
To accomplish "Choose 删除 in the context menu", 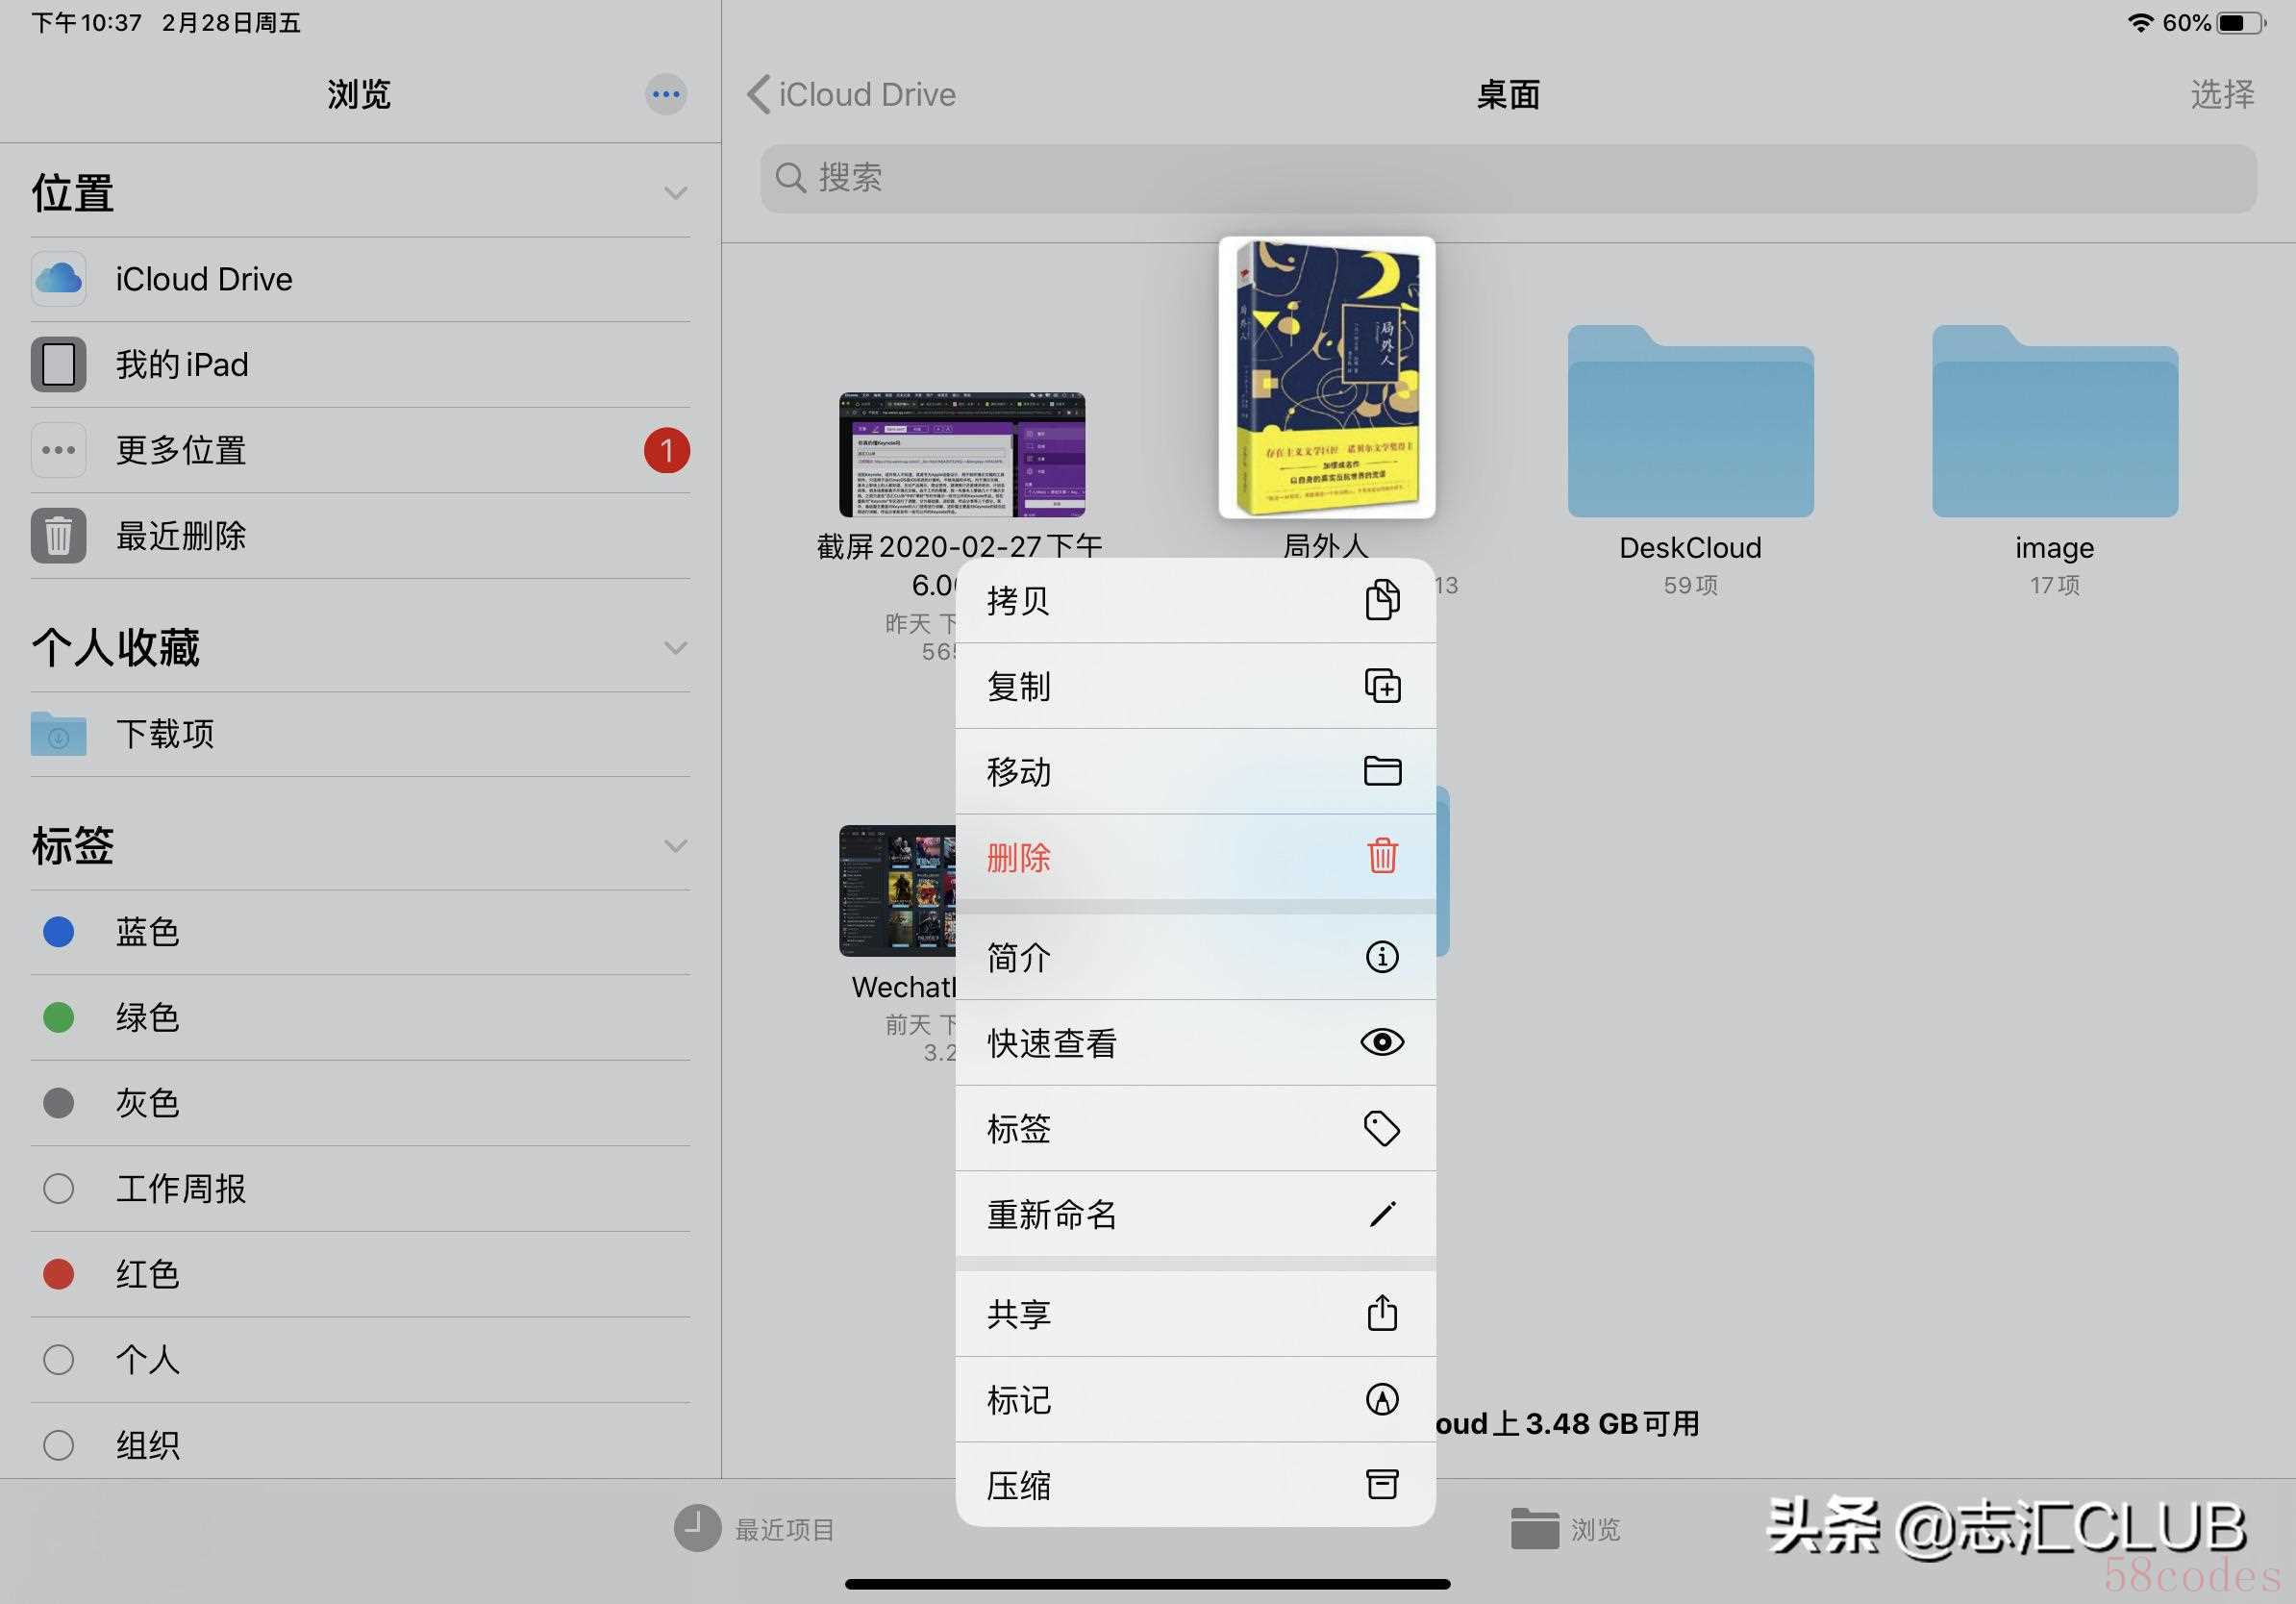I will tap(1195, 857).
